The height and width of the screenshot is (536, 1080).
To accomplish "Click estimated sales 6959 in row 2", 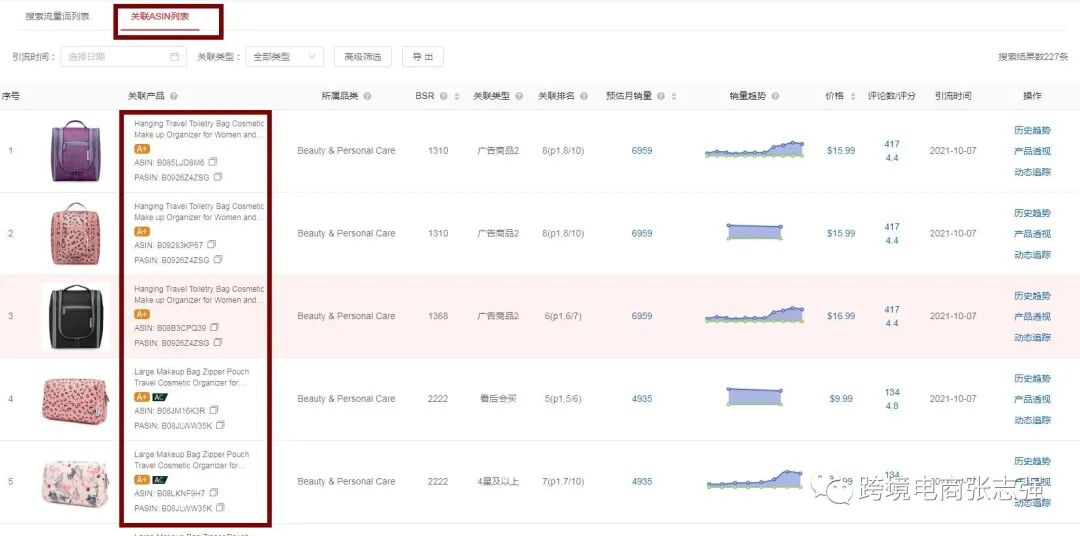I will [x=642, y=234].
